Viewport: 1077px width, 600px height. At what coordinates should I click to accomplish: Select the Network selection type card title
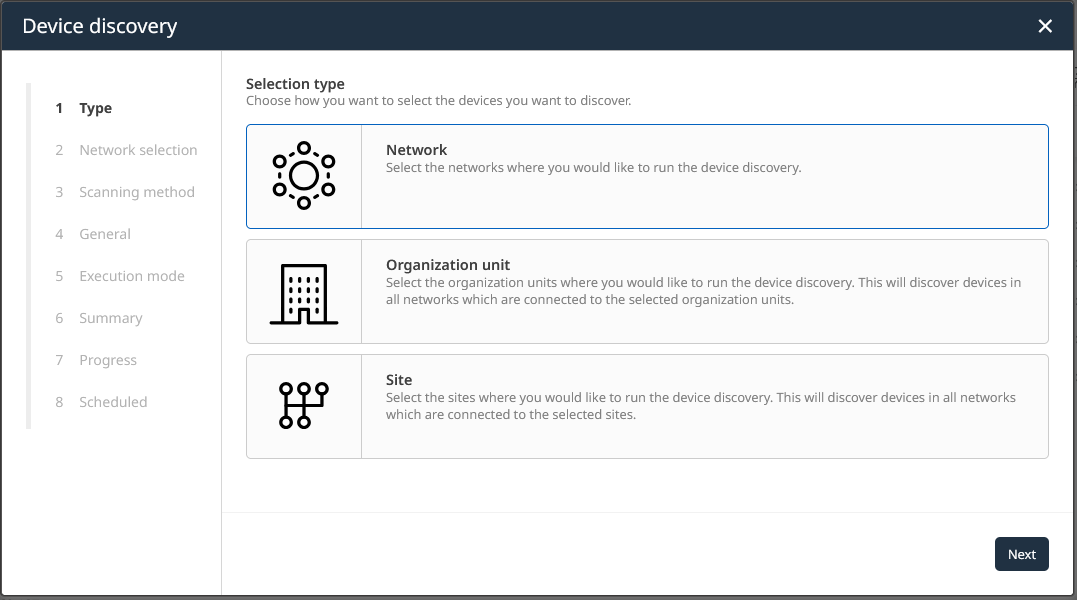416,150
